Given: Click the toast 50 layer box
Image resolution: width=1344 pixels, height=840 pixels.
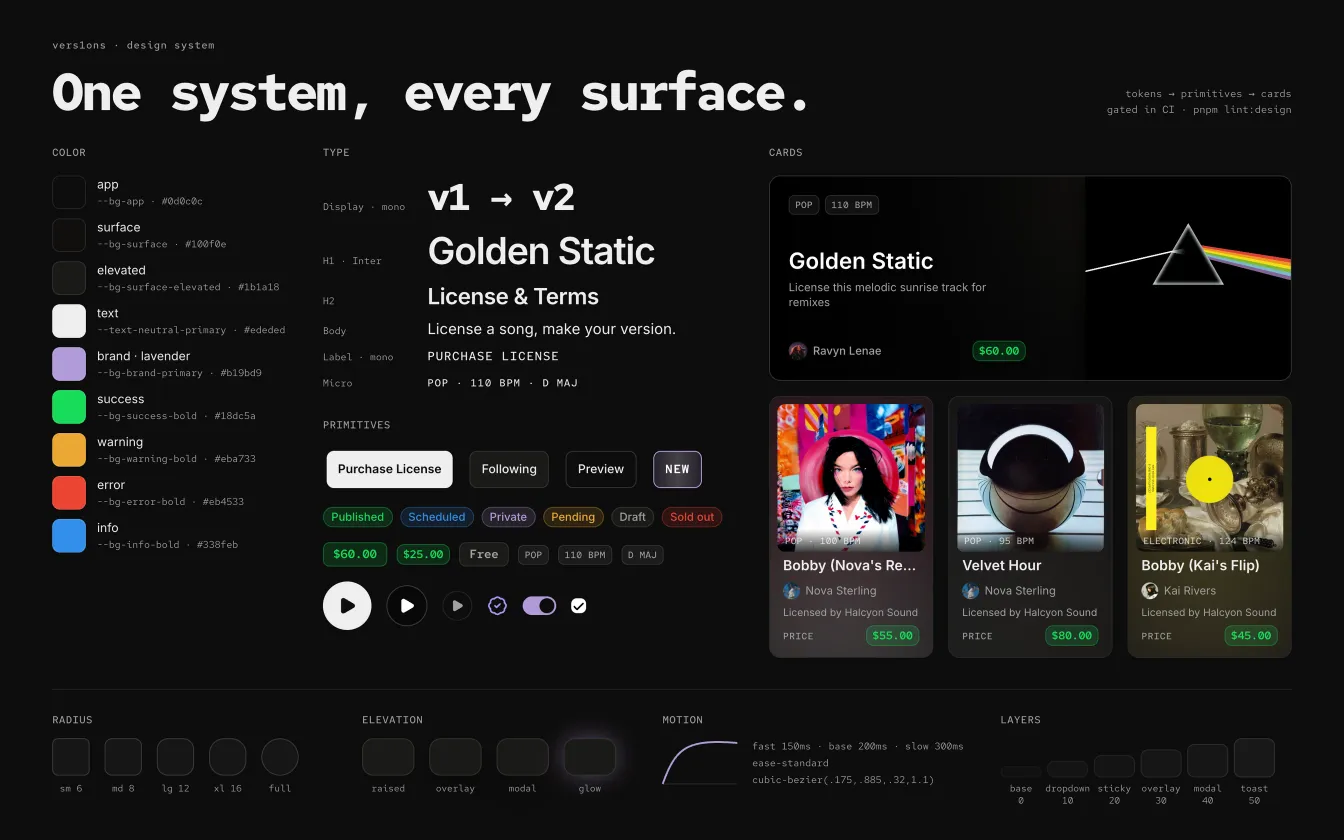Looking at the screenshot, I should (x=1254, y=758).
